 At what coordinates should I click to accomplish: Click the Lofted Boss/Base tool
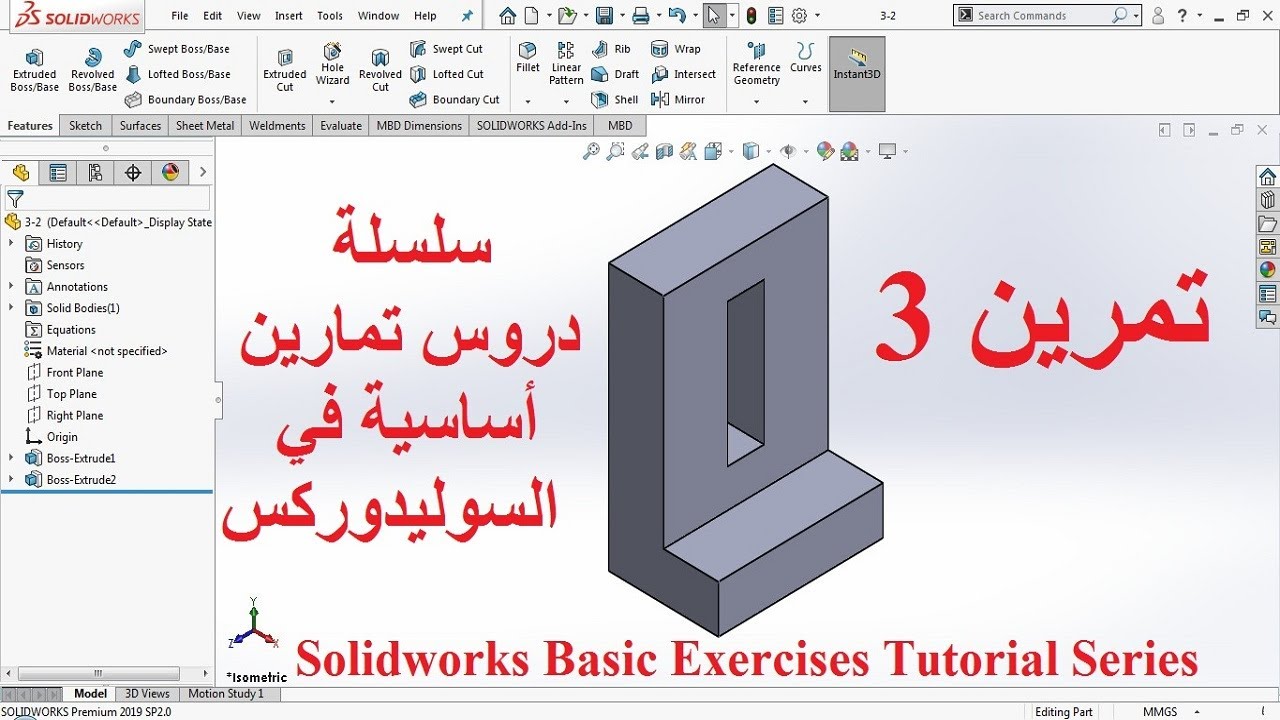[x=178, y=74]
